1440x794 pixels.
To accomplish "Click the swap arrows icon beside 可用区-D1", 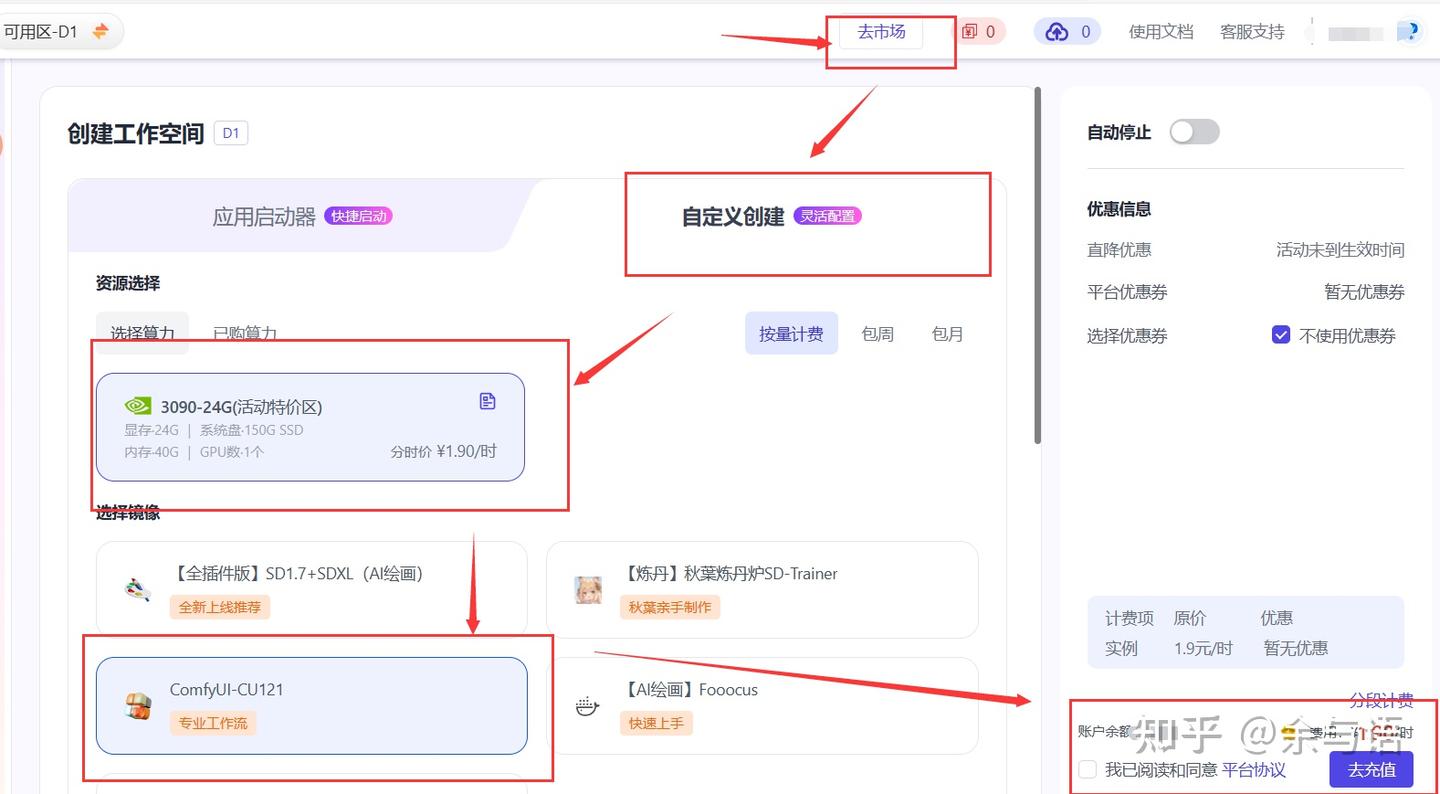I will [x=98, y=30].
